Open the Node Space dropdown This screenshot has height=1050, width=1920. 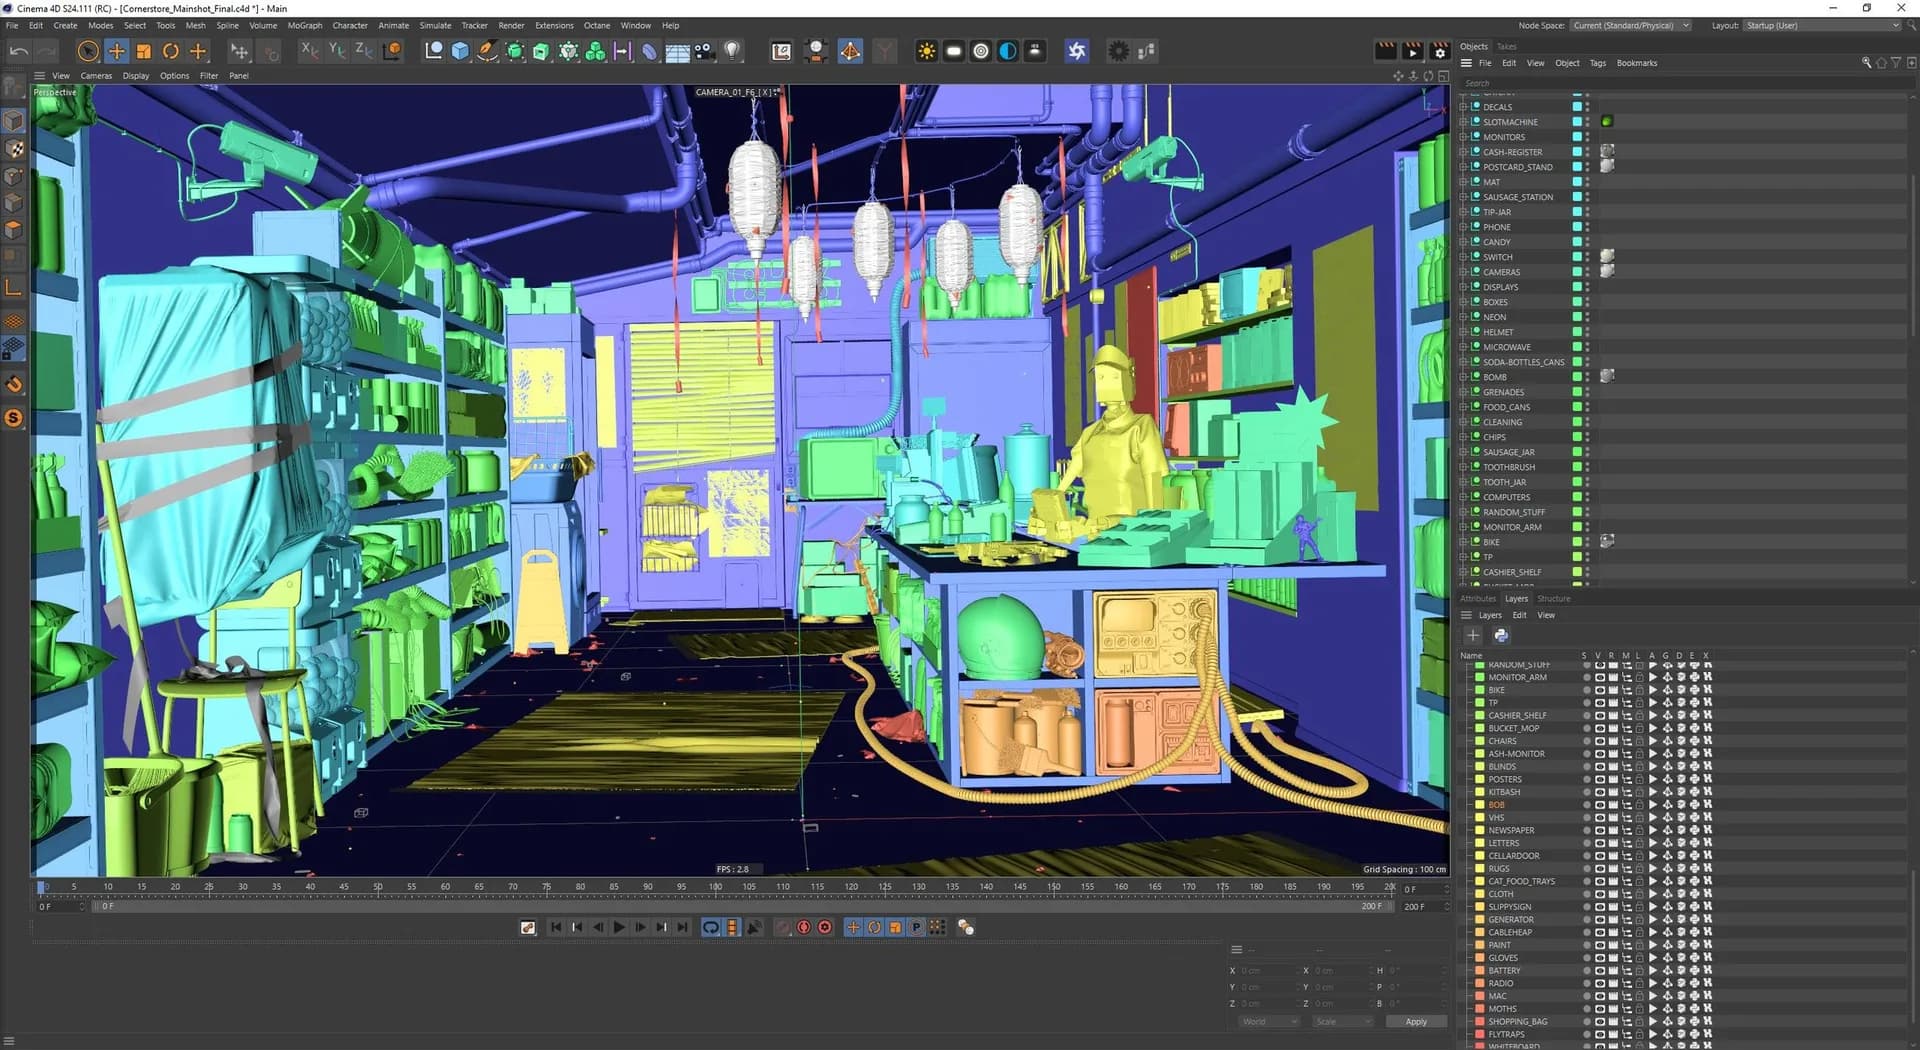1630,25
